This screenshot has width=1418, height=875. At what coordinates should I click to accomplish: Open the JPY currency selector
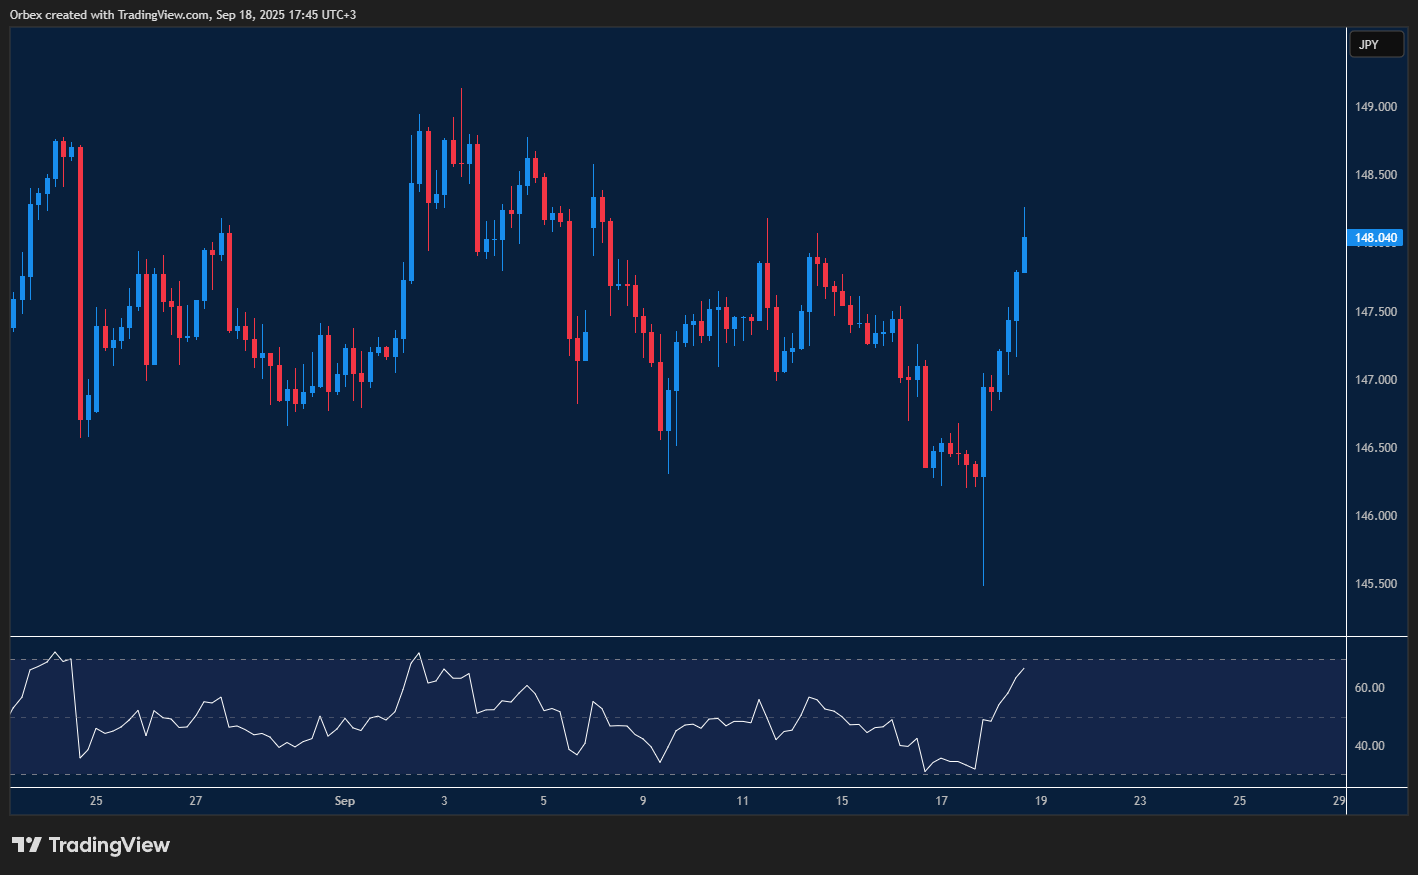[x=1376, y=44]
